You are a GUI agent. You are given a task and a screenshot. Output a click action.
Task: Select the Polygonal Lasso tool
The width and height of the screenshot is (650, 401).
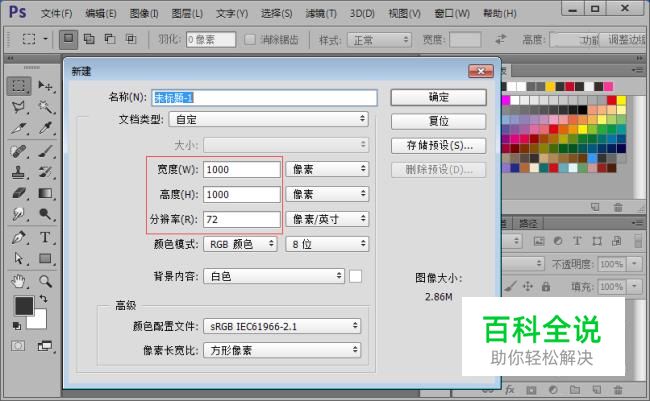(x=18, y=107)
